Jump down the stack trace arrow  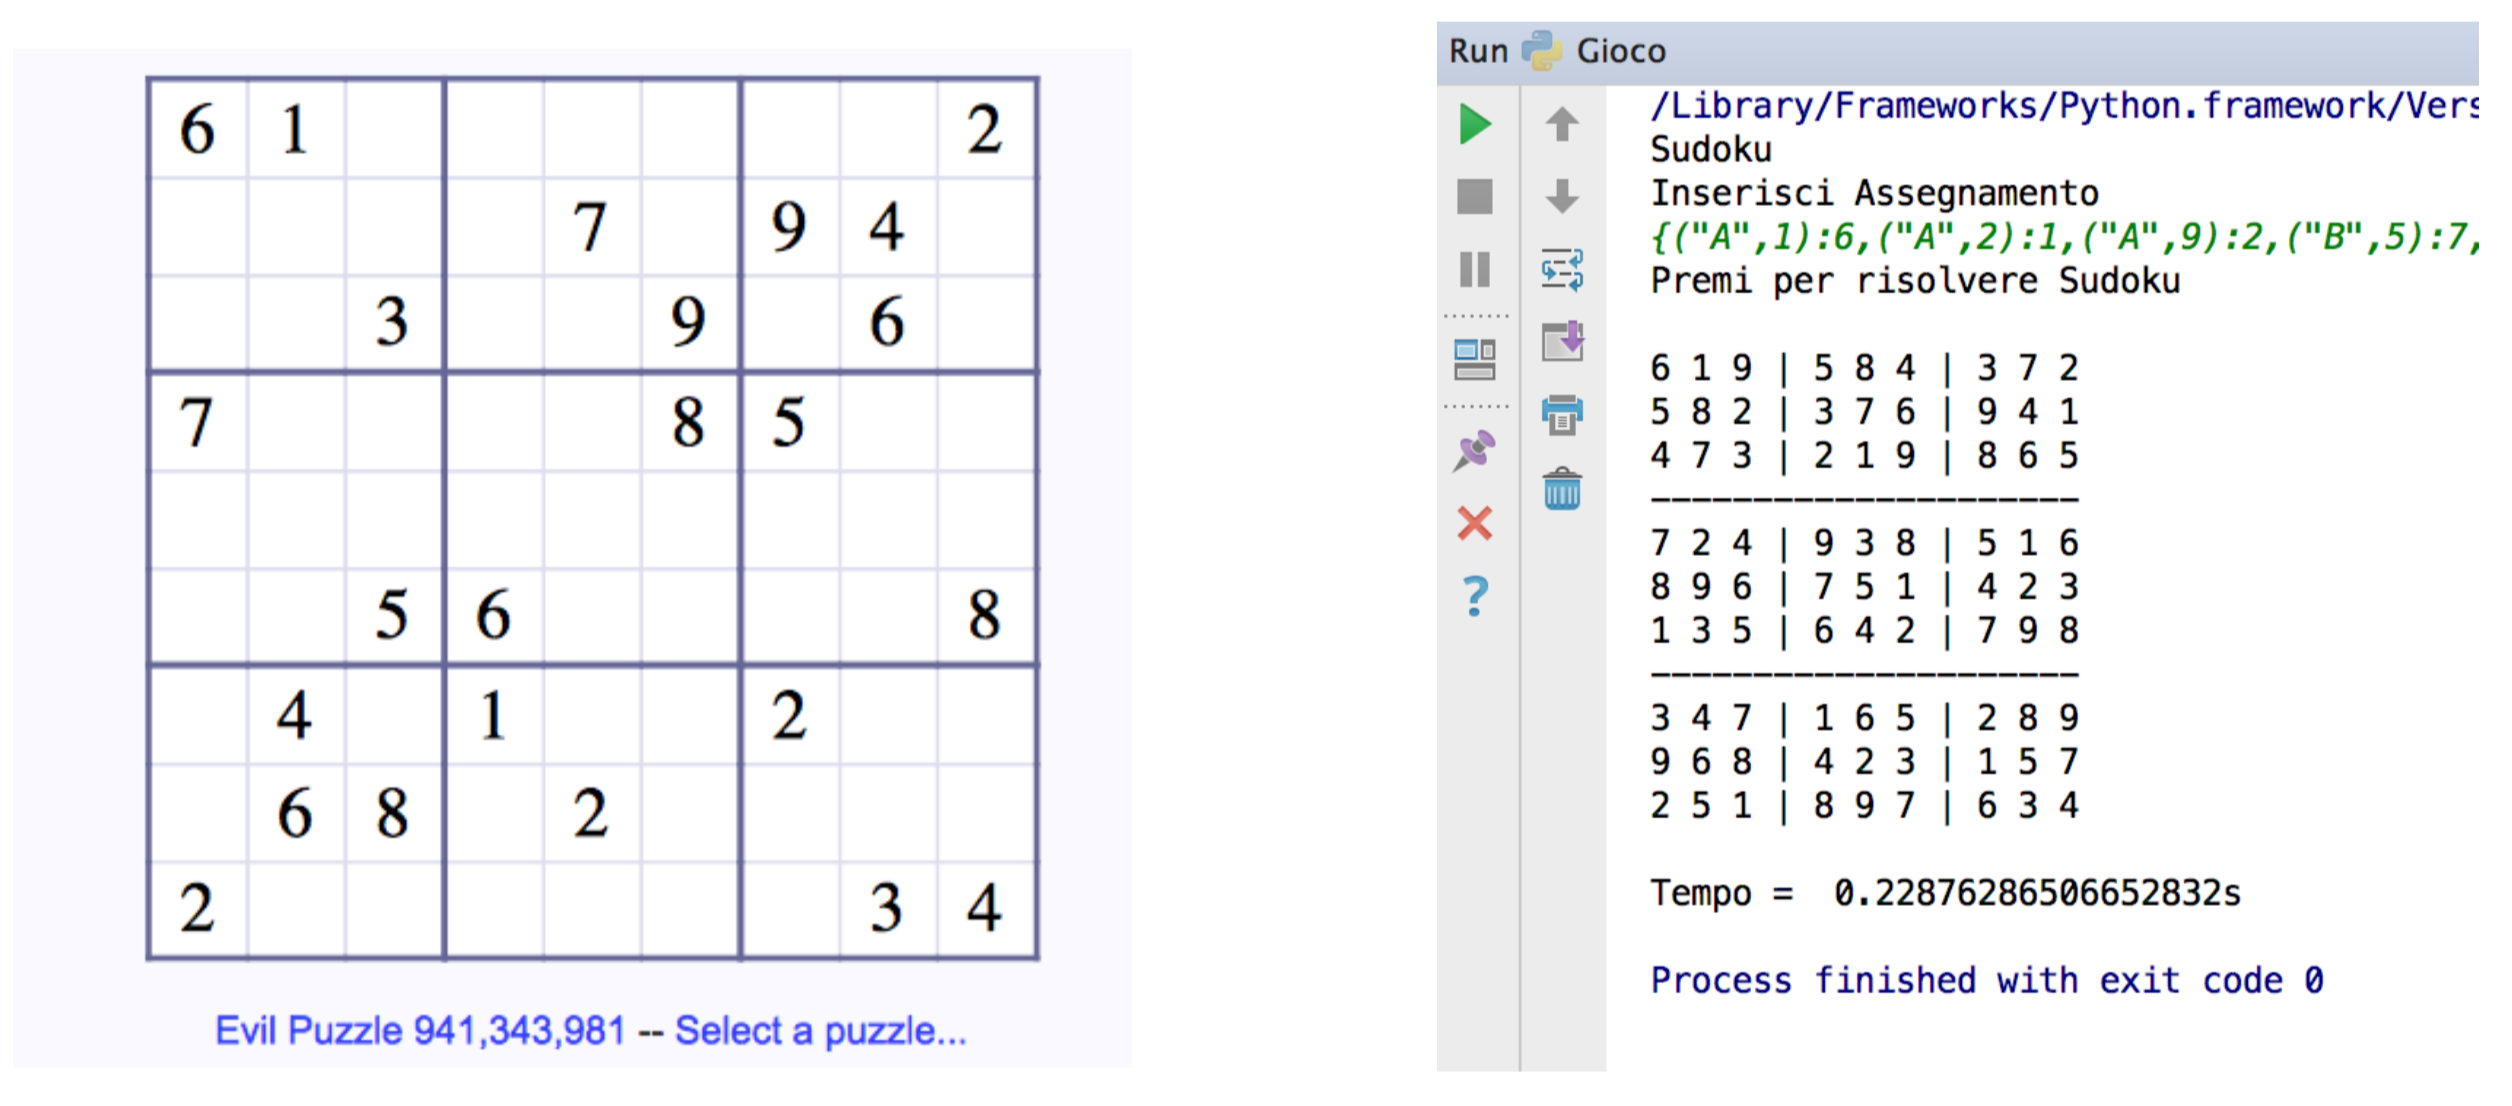(x=1562, y=196)
